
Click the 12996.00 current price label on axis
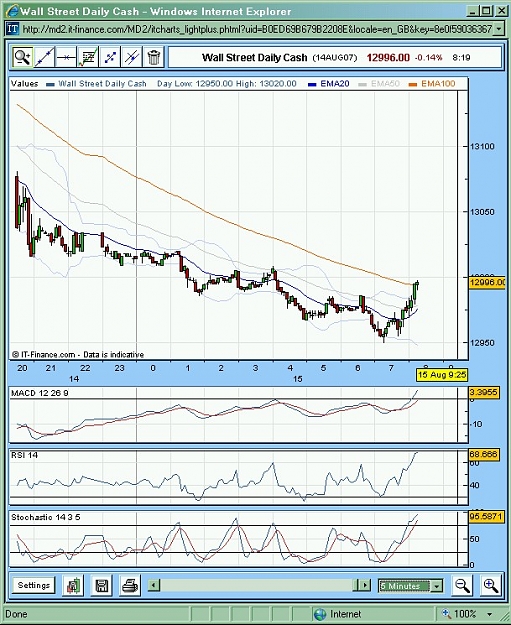[487, 282]
